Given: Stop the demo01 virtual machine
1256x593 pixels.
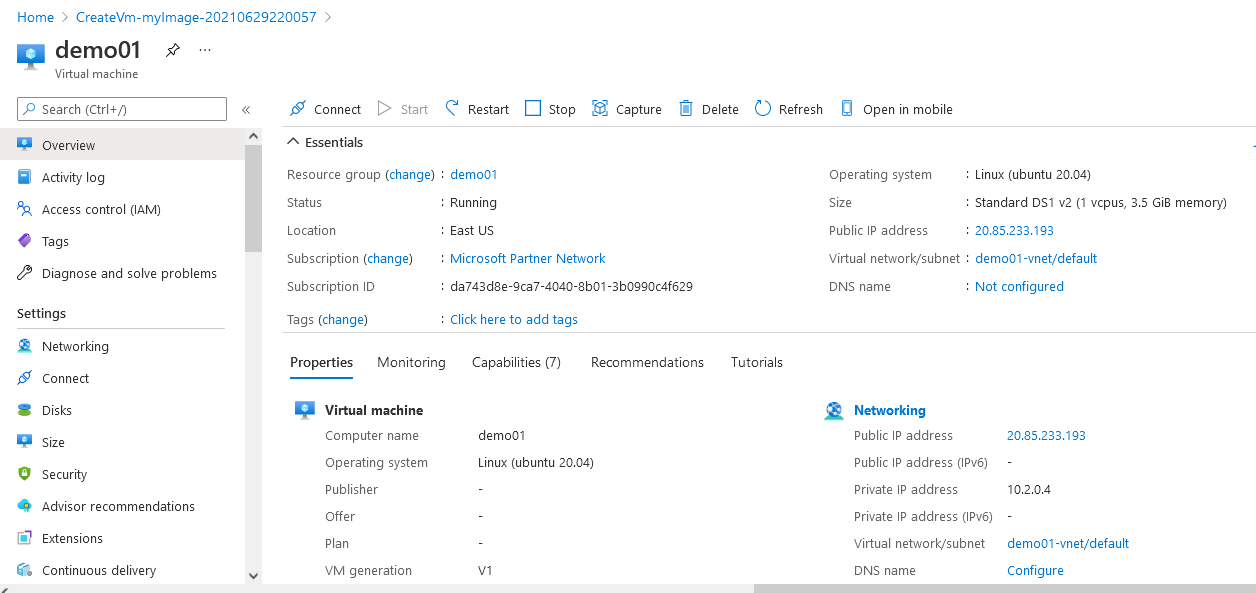Looking at the screenshot, I should pos(550,109).
